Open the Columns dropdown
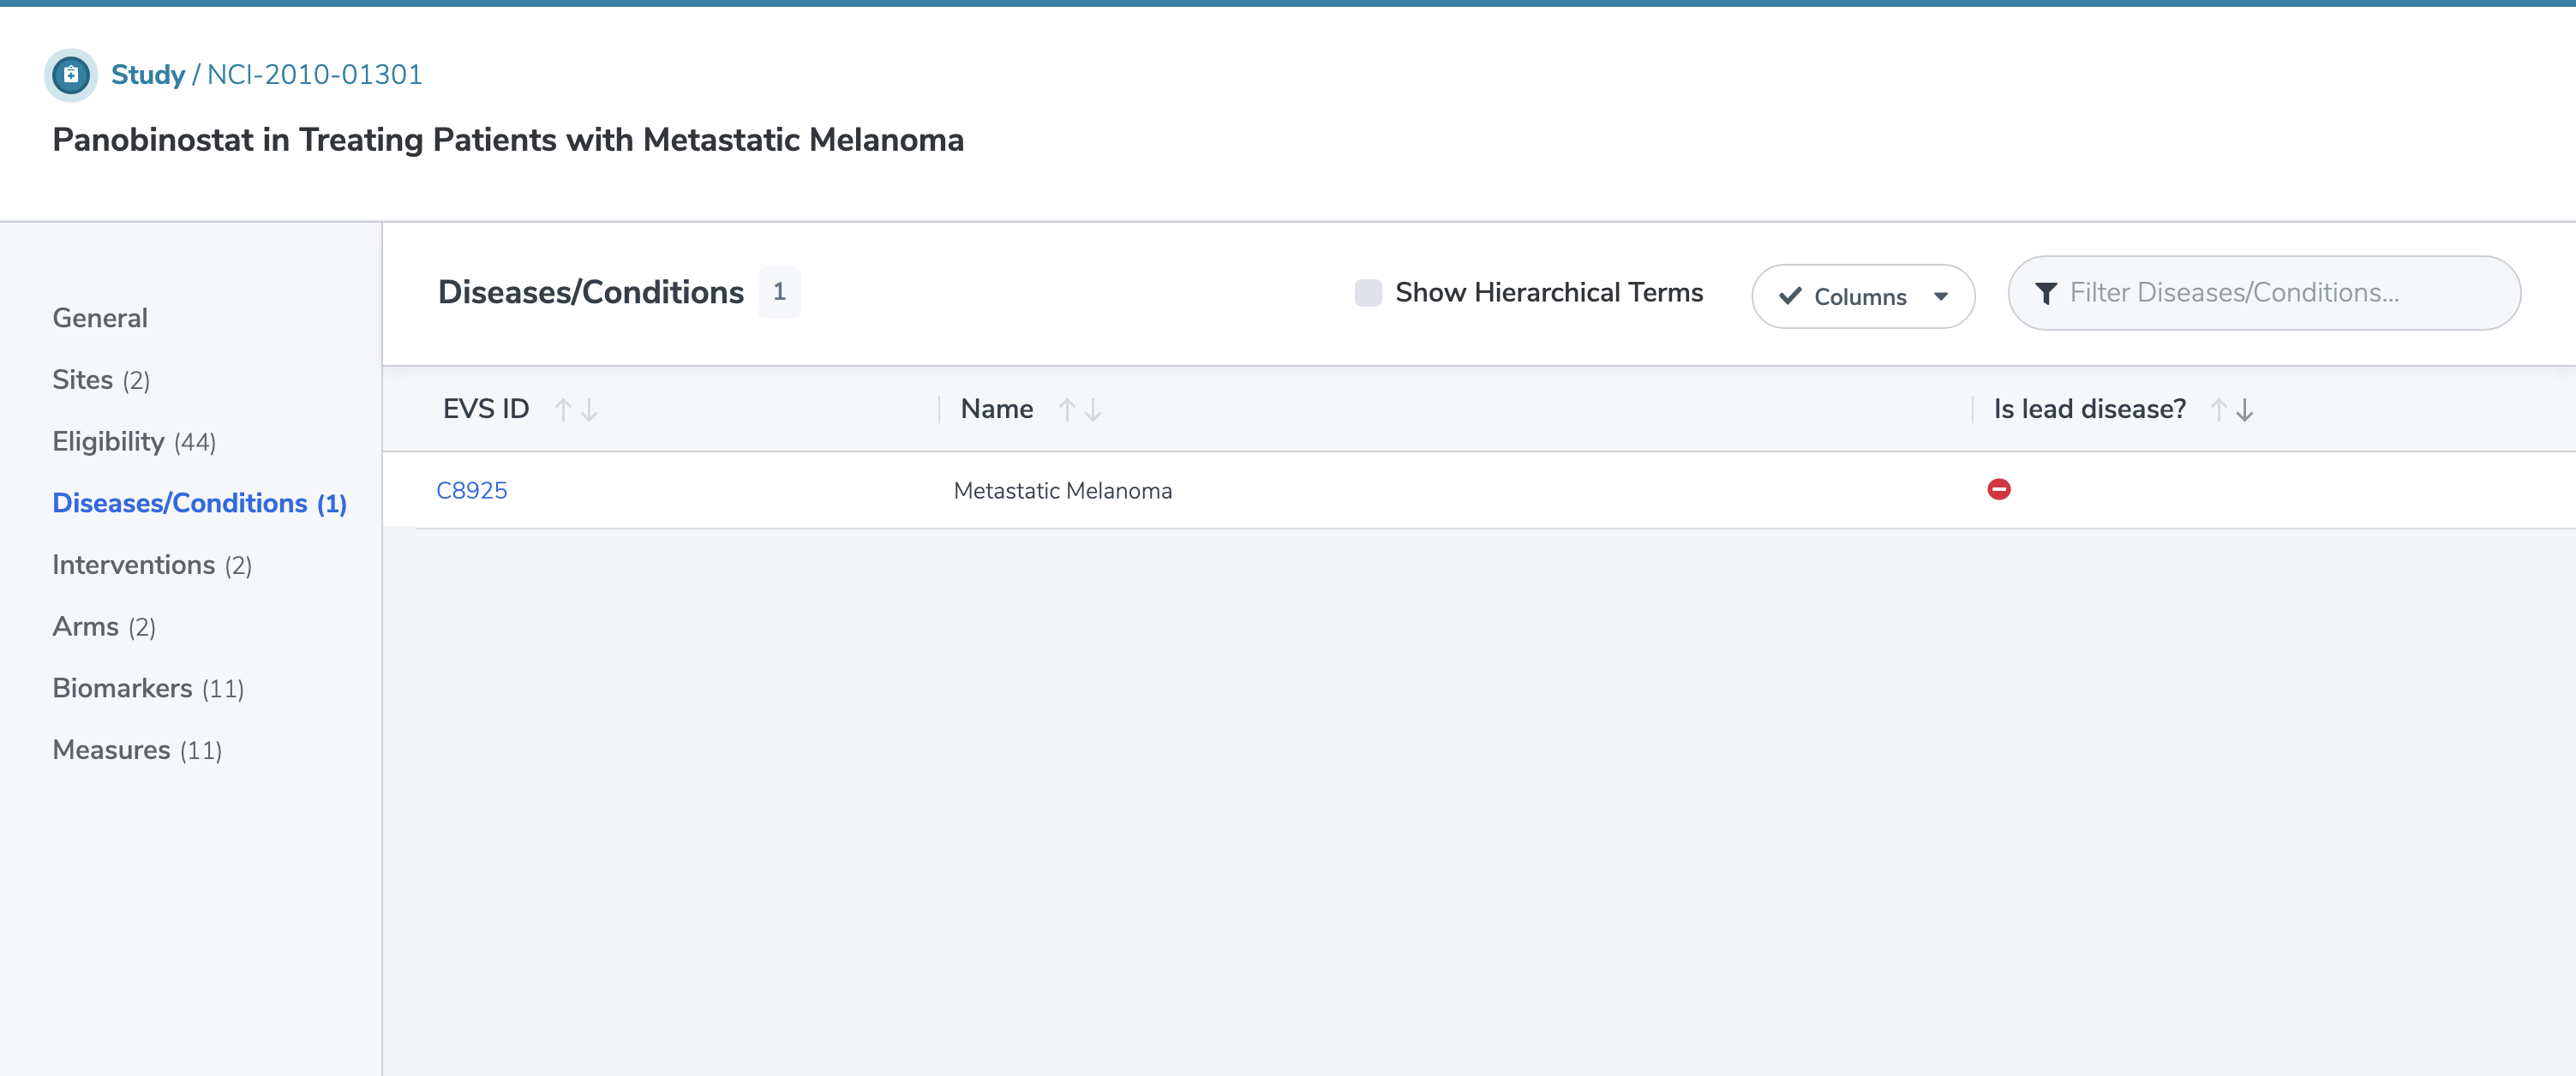2576x1076 pixels. pyautogui.click(x=1861, y=296)
